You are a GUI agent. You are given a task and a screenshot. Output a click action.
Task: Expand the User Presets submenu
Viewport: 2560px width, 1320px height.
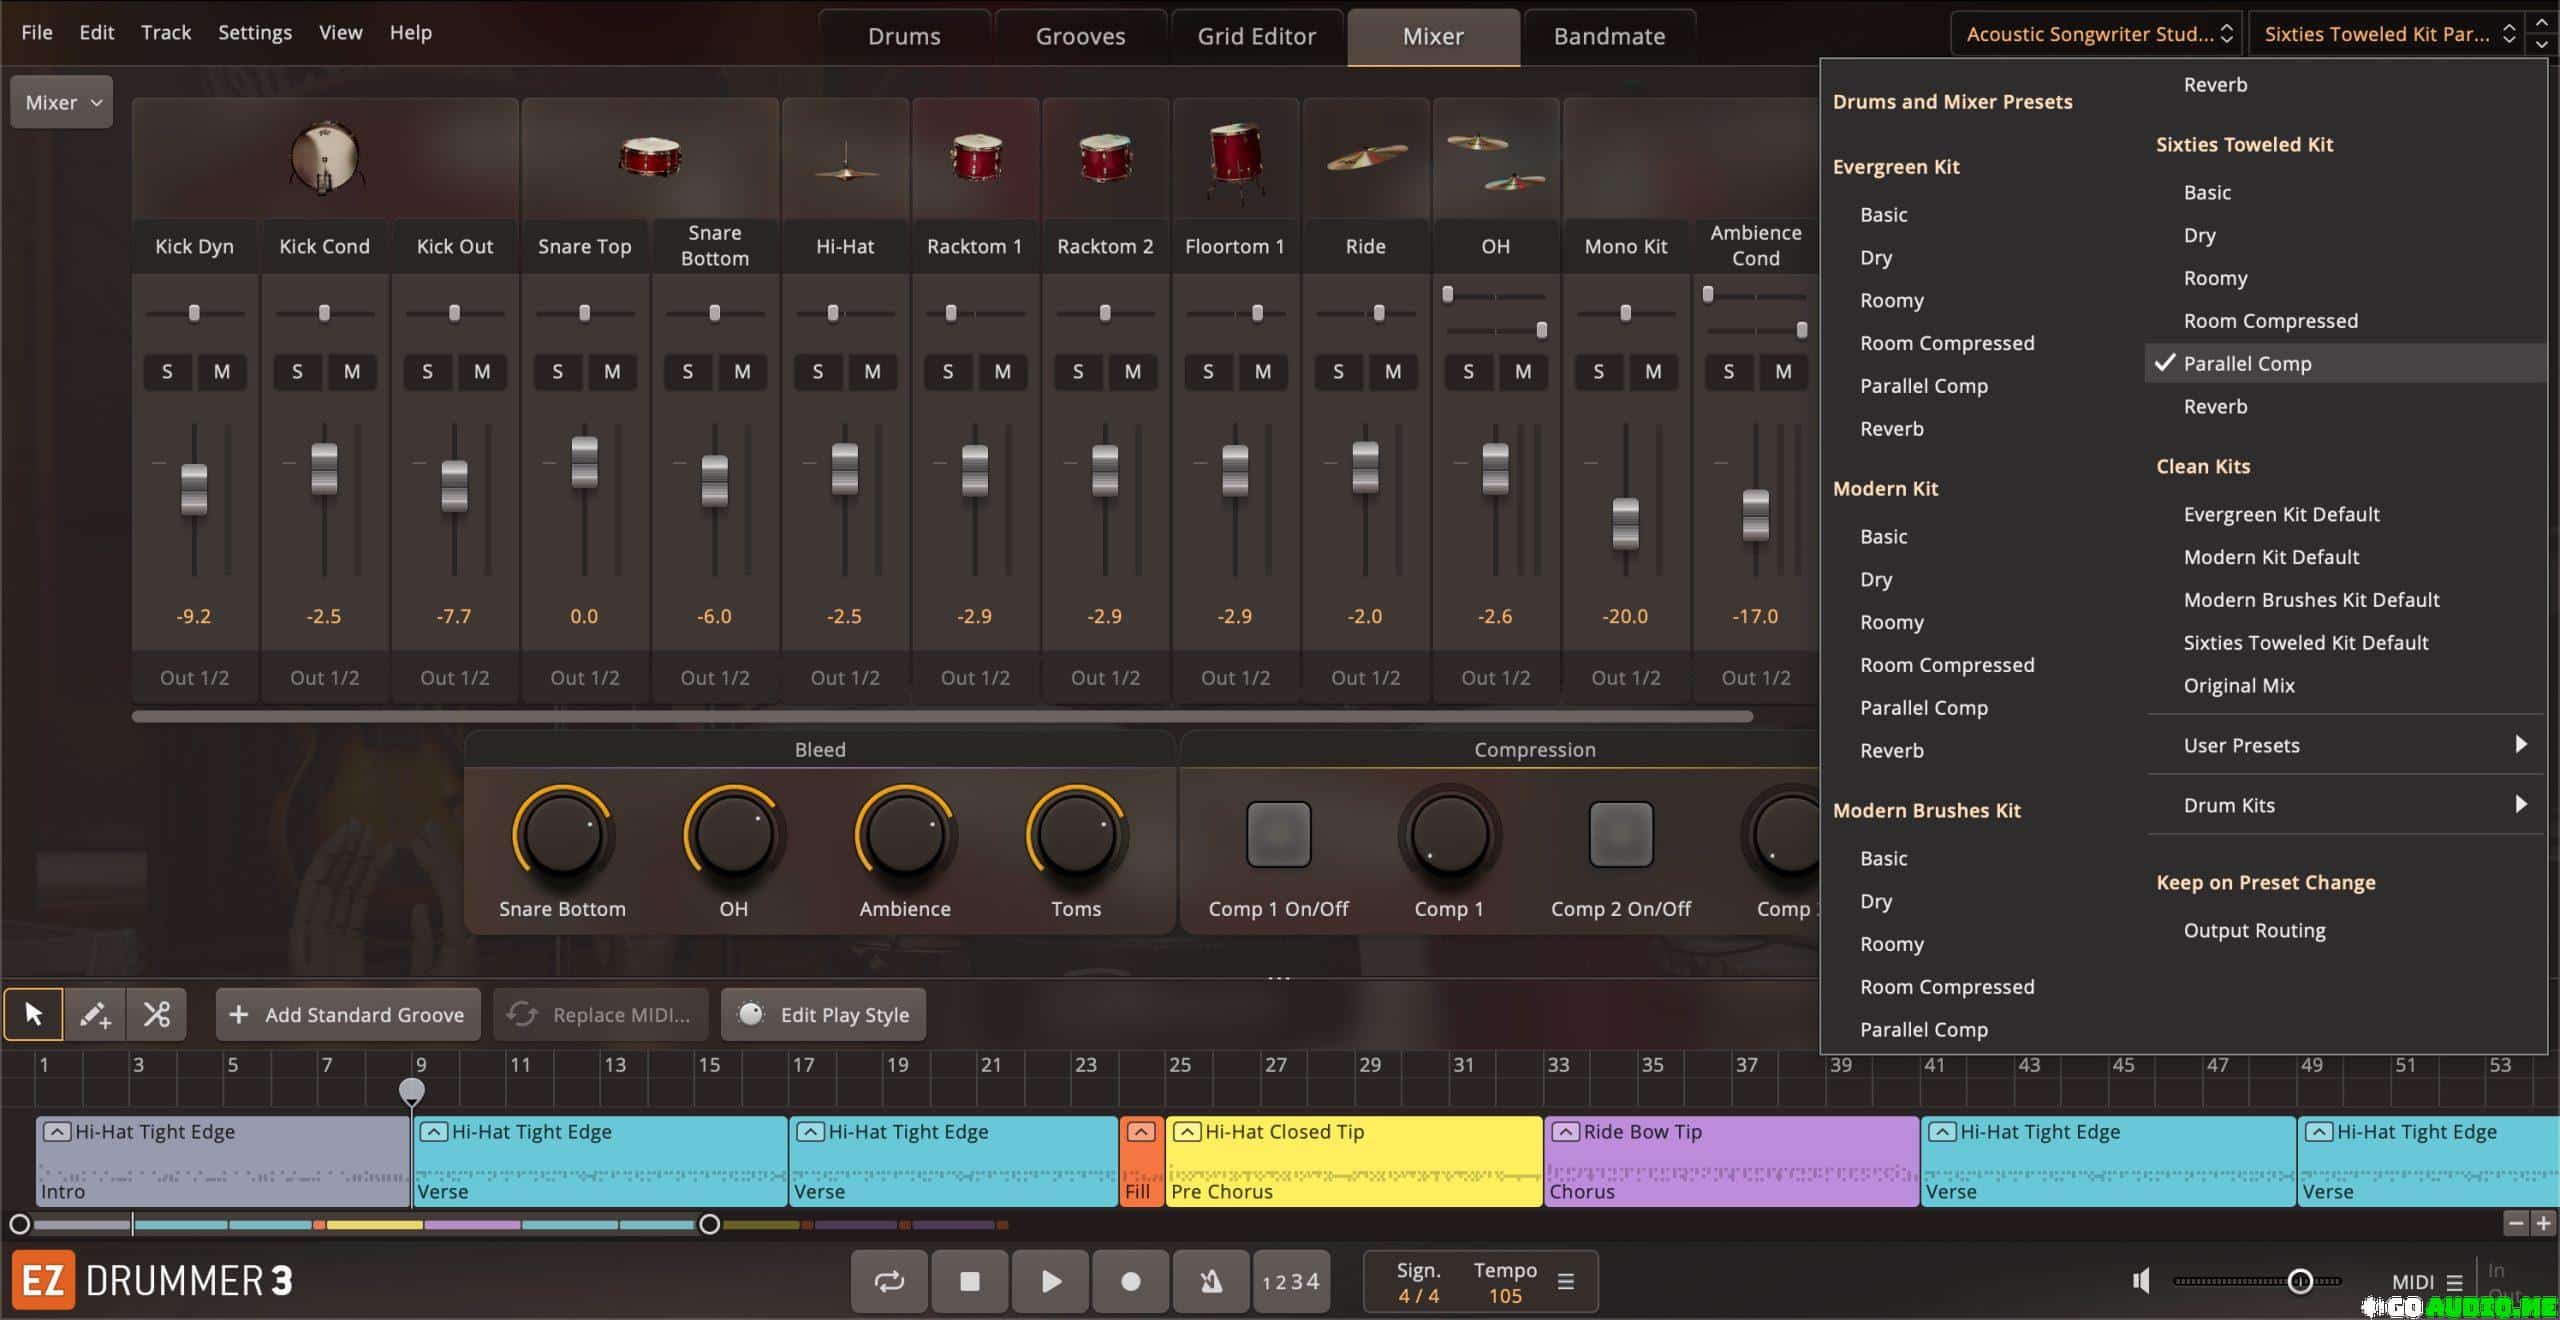[x=2345, y=745]
